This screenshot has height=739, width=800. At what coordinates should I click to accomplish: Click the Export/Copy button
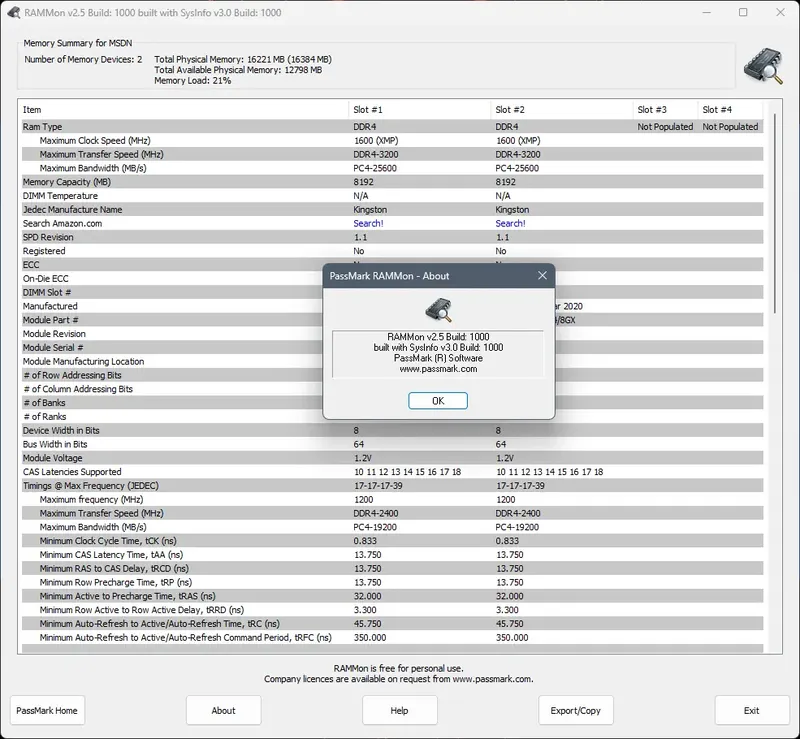pyautogui.click(x=576, y=710)
